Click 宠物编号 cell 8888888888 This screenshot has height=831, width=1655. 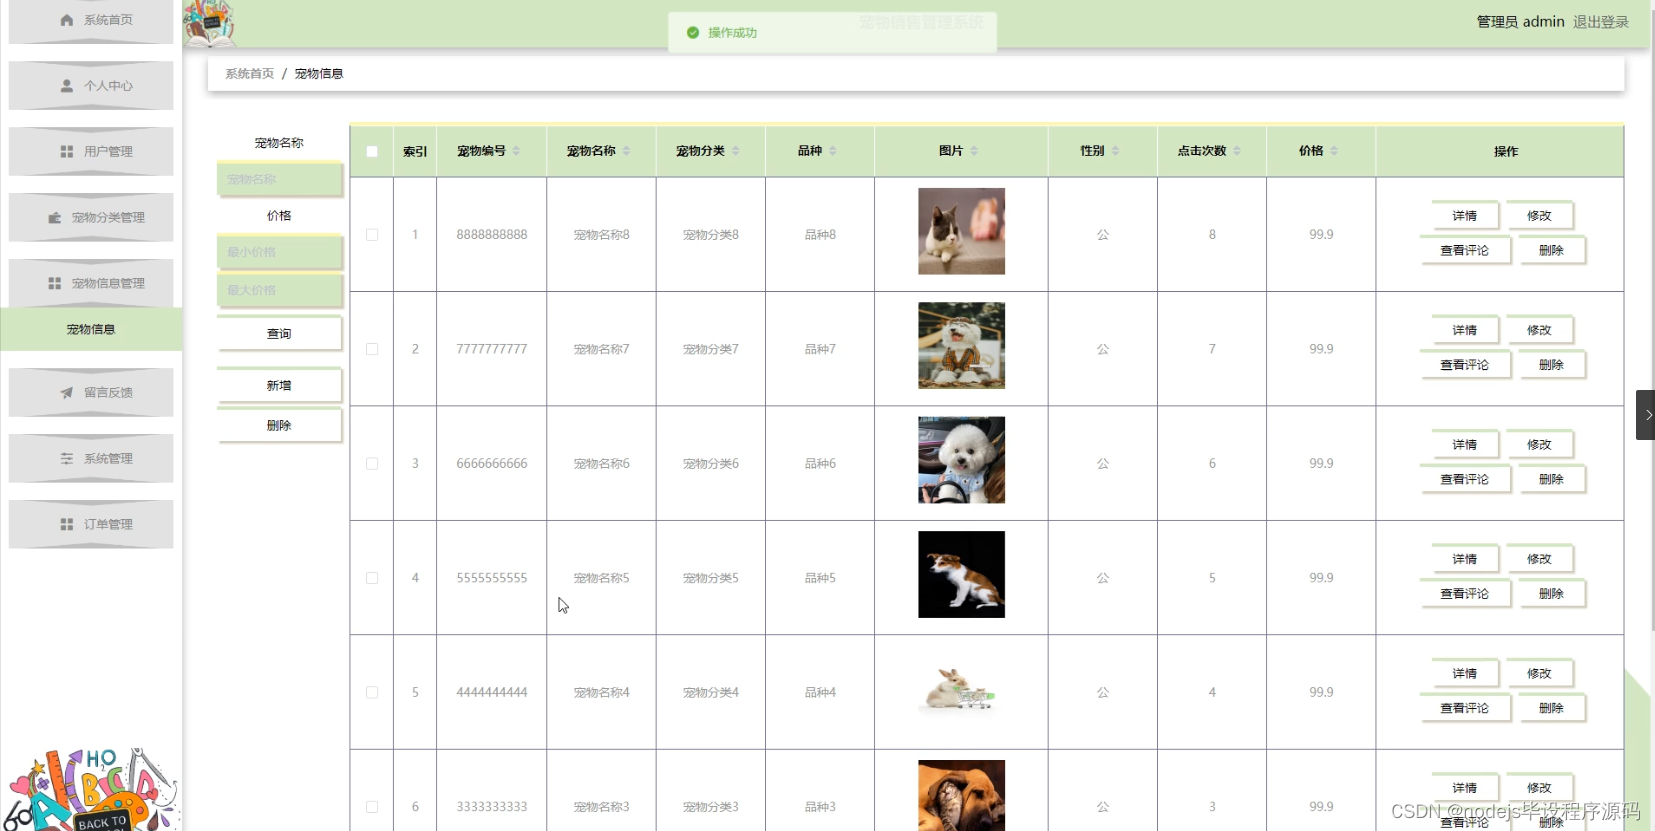(492, 235)
